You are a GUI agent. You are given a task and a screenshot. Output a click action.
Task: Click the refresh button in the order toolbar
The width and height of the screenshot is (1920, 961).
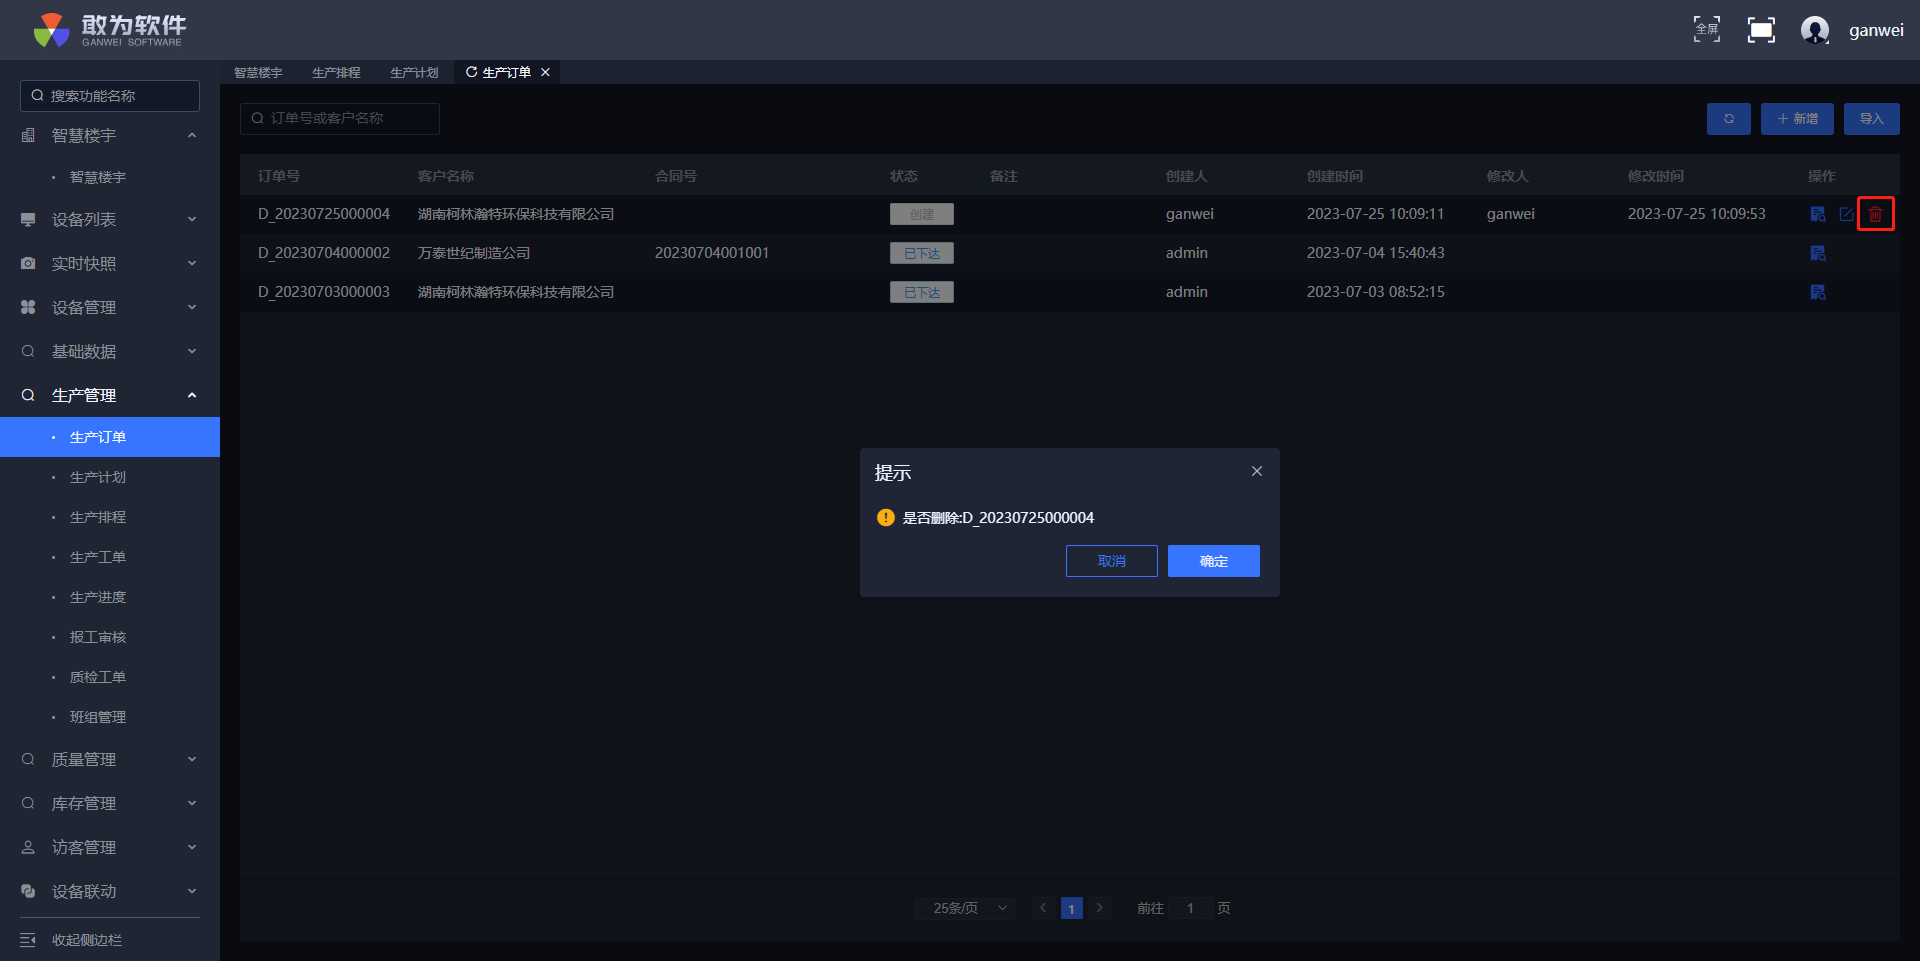click(x=1728, y=119)
